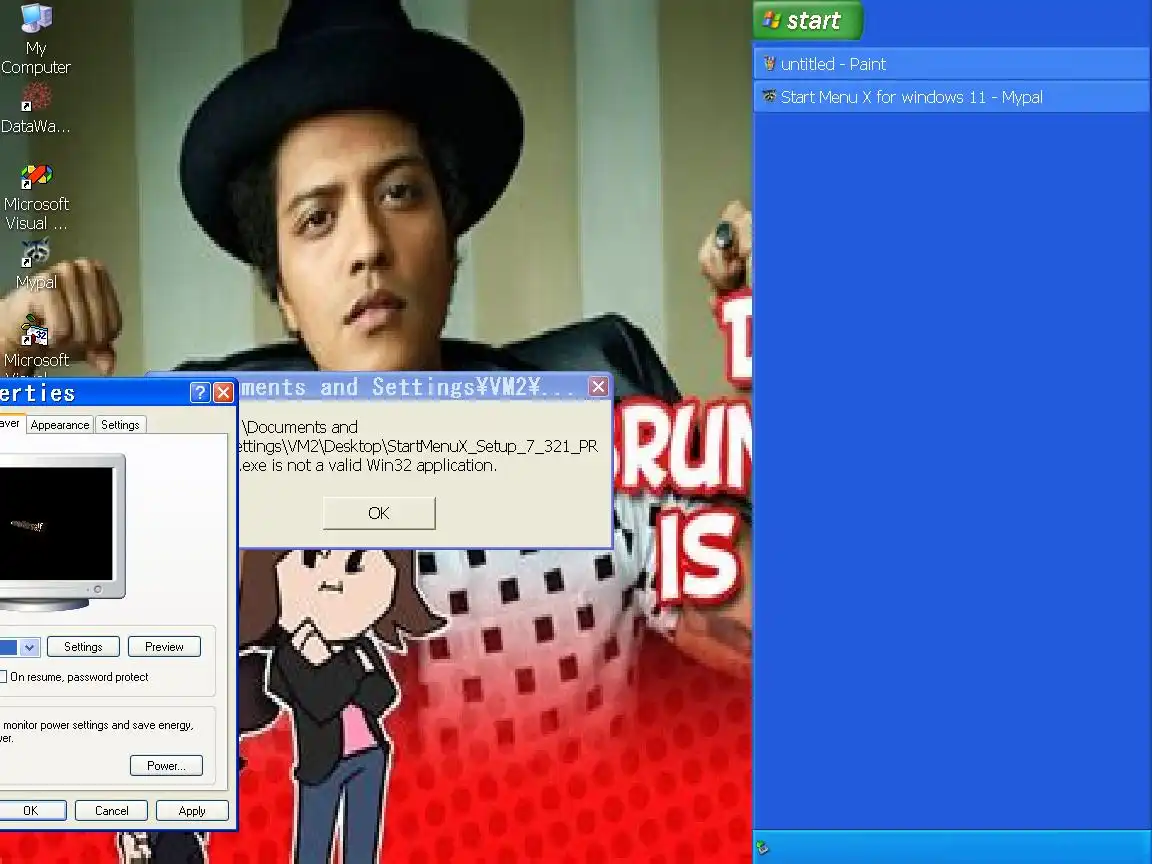Toggle On resume, password protect checkbox
The image size is (1152, 864).
point(3,677)
